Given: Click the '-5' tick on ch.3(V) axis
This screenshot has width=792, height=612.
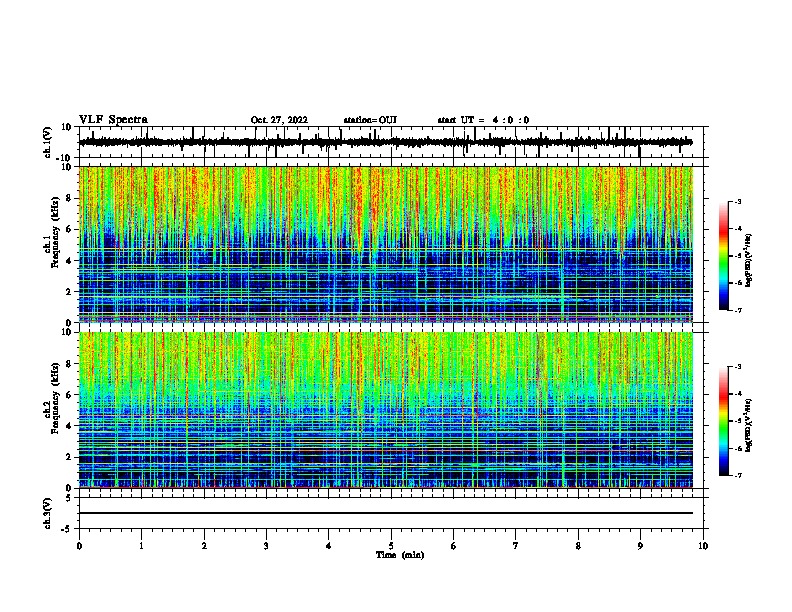Looking at the screenshot, I should (x=67, y=529).
